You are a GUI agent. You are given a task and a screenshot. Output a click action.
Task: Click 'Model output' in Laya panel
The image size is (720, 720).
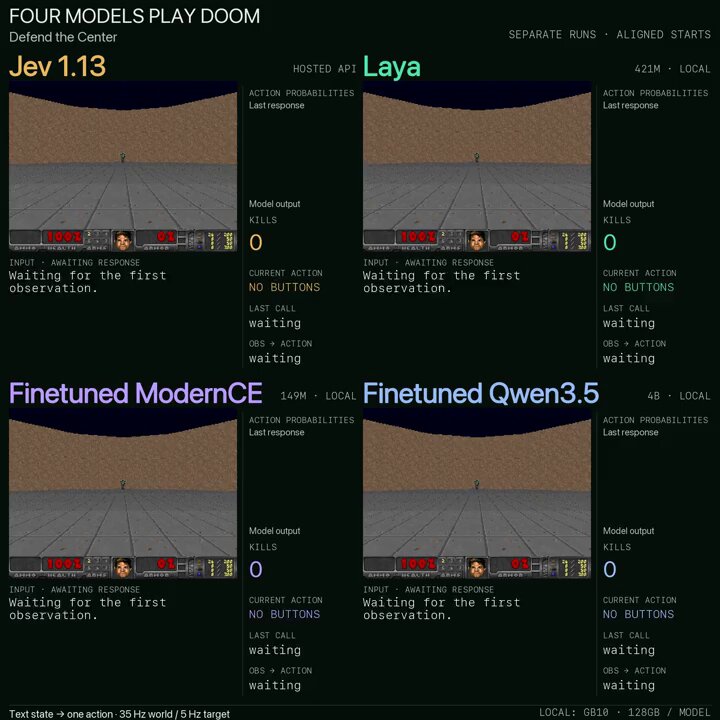(629, 204)
